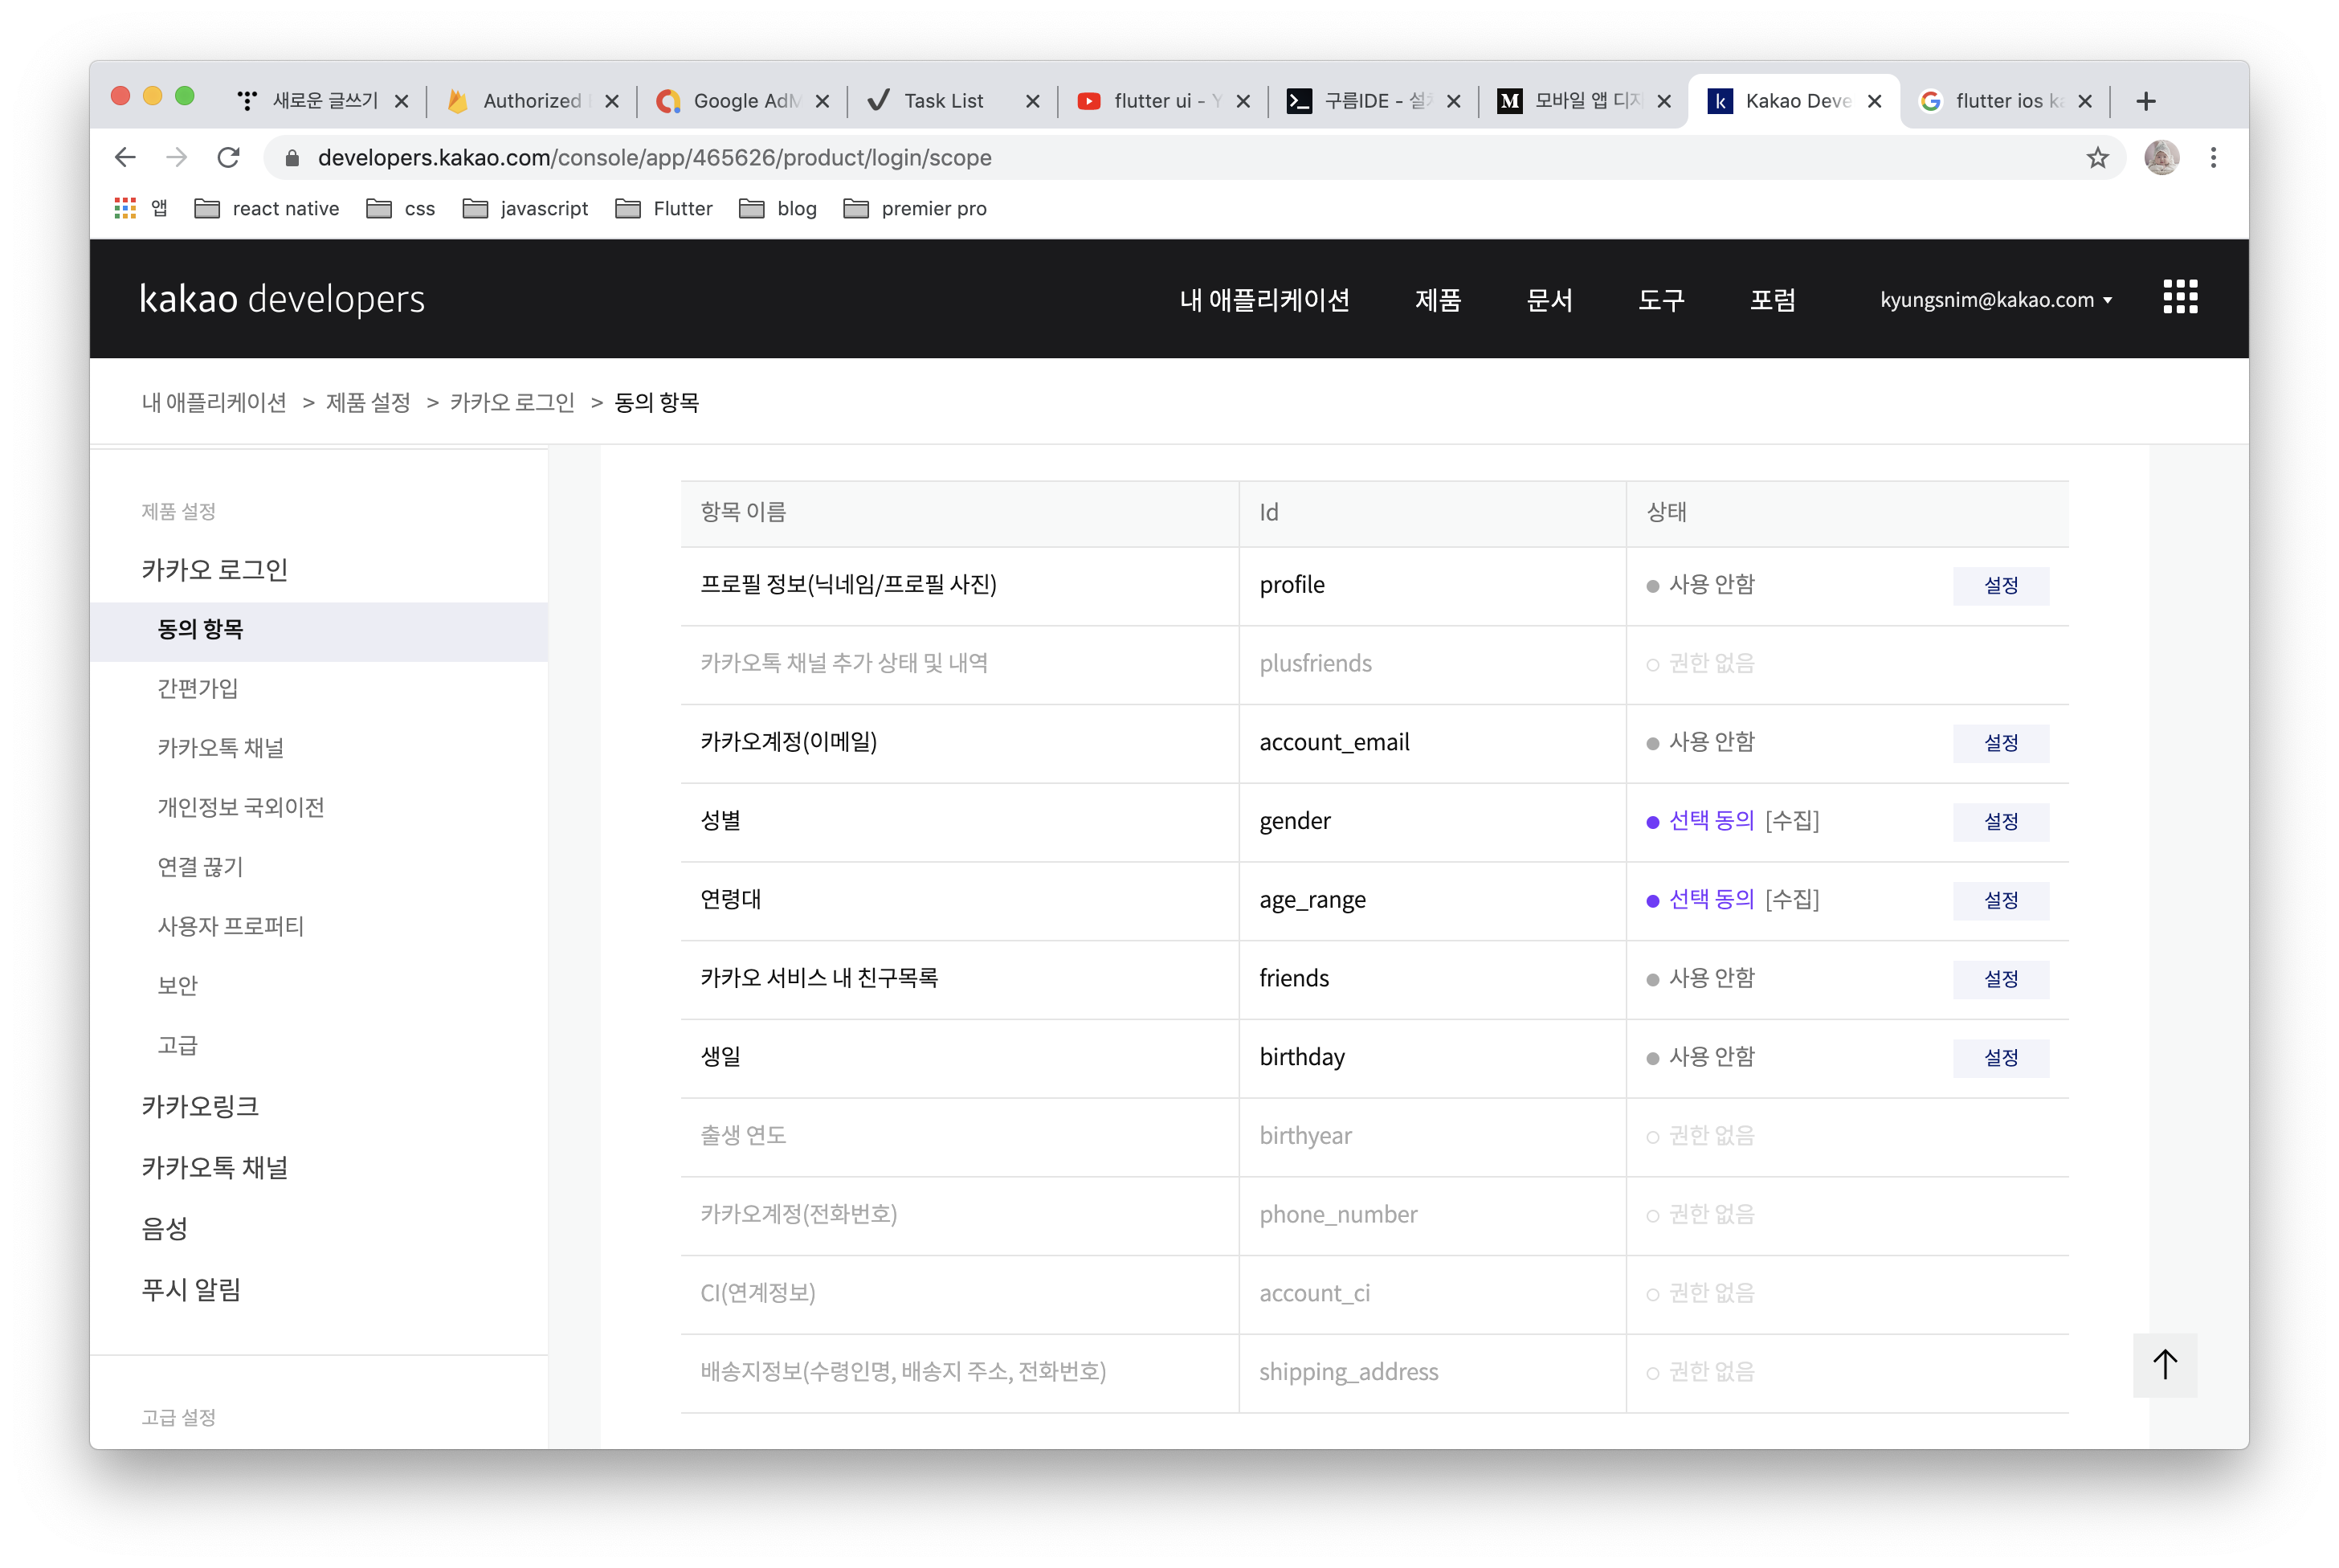Screen dimensions: 2339x1568
Task: Open the Chrome profile avatar
Action: tap(2161, 158)
